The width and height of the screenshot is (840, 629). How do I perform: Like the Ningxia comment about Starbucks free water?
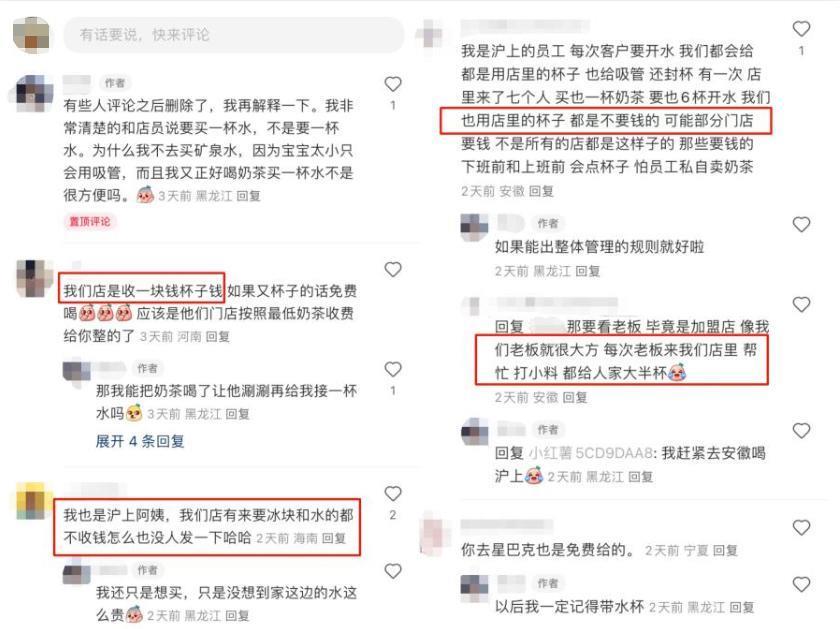[x=801, y=528]
